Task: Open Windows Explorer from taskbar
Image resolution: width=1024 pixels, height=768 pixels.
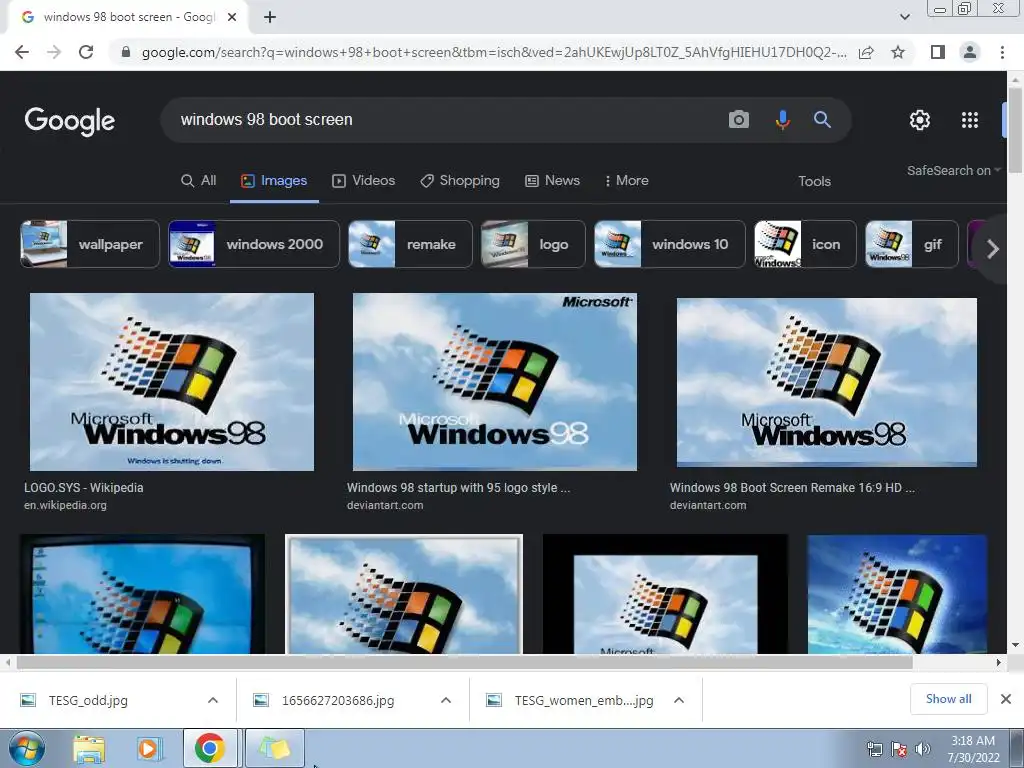Action: coord(89,749)
